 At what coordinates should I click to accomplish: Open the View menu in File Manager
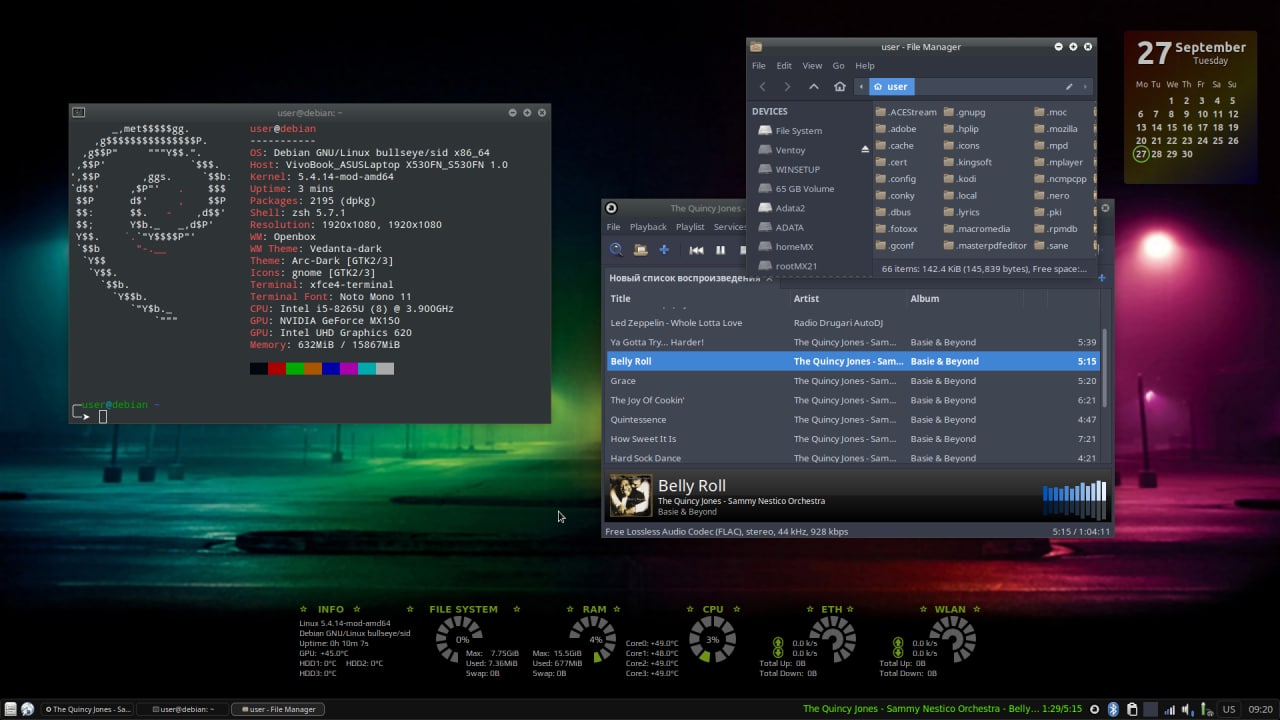812,66
